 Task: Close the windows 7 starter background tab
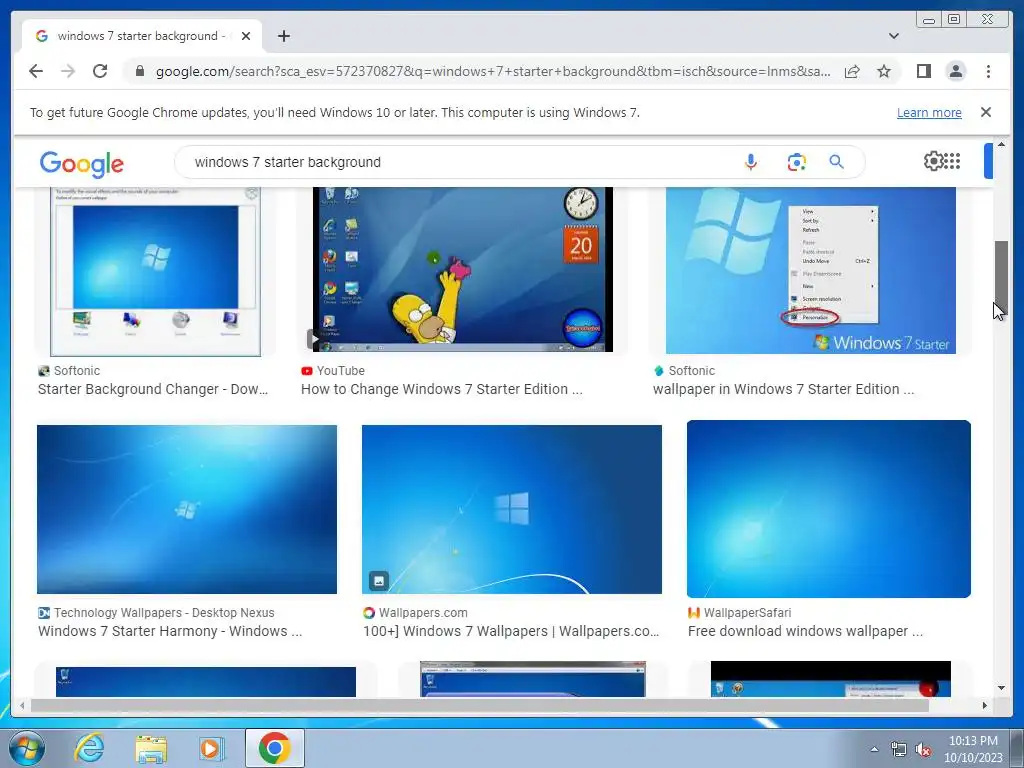click(x=246, y=36)
